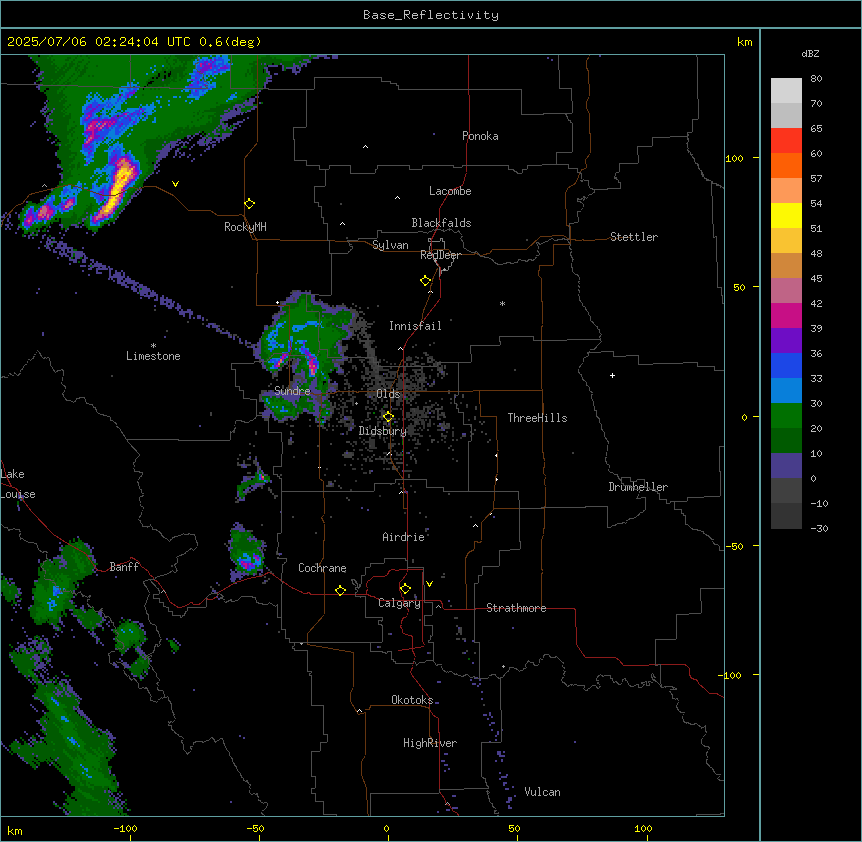862x842 pixels.
Task: Click the Olds town label
Action: click(388, 394)
